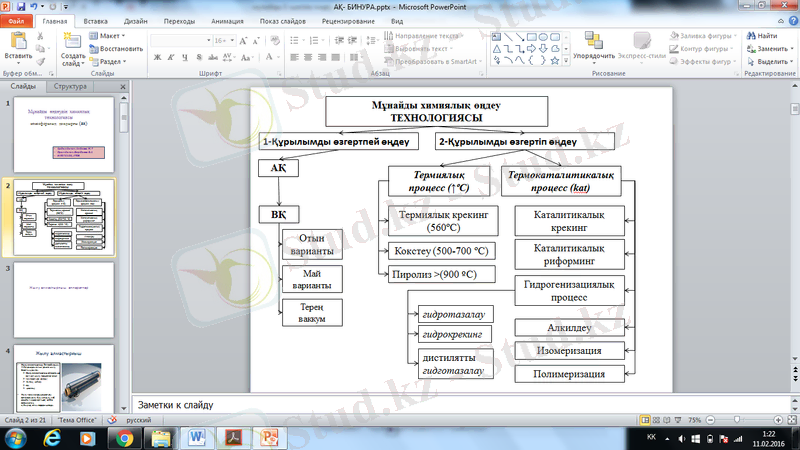Open Internet Explorer from the taskbar

click(x=53, y=437)
